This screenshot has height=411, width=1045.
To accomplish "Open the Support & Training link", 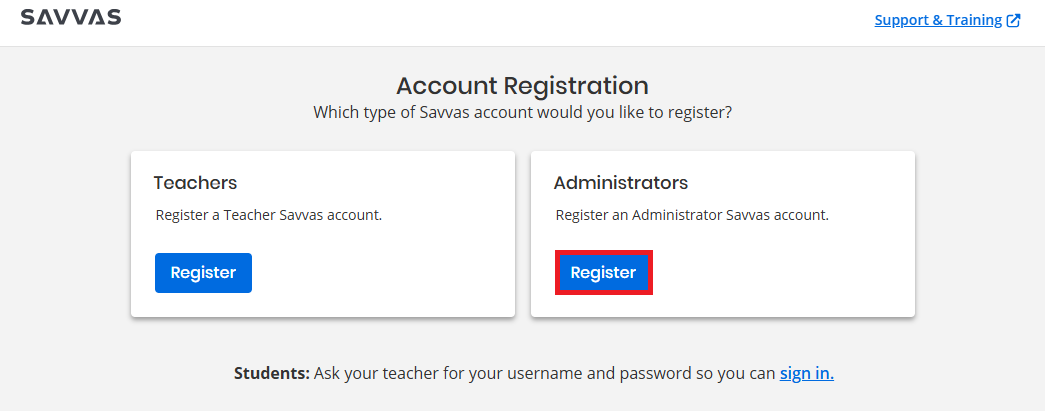I will point(937,20).
